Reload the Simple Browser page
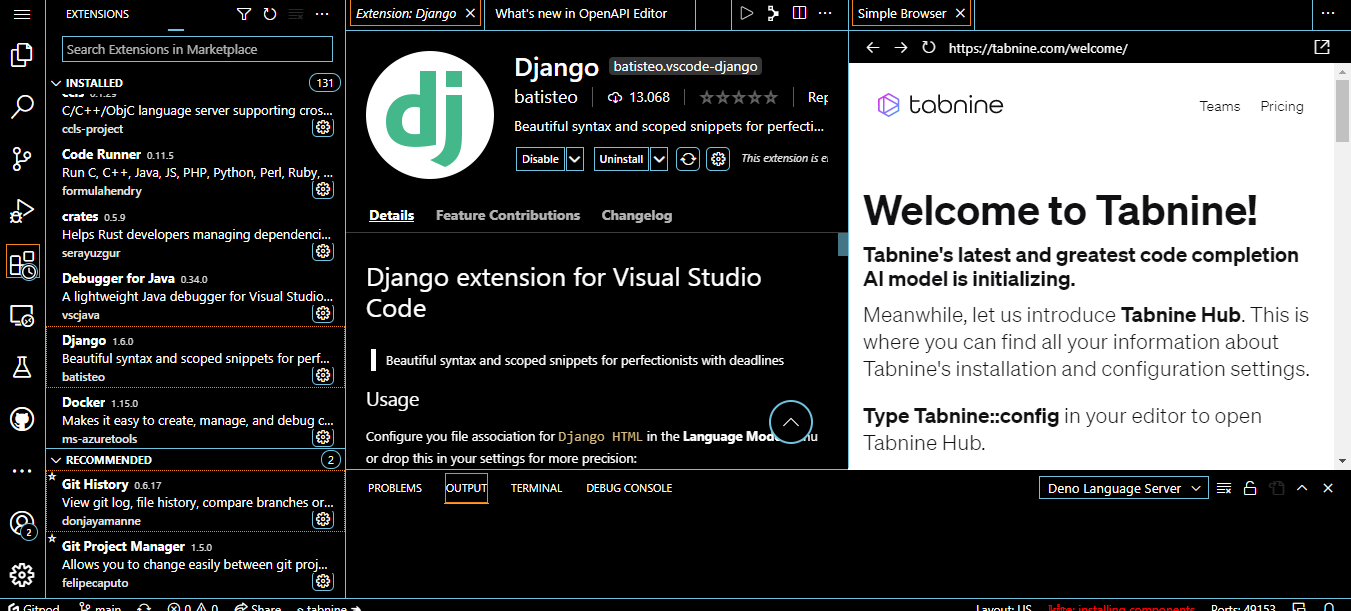The image size is (1351, 611). coord(929,48)
